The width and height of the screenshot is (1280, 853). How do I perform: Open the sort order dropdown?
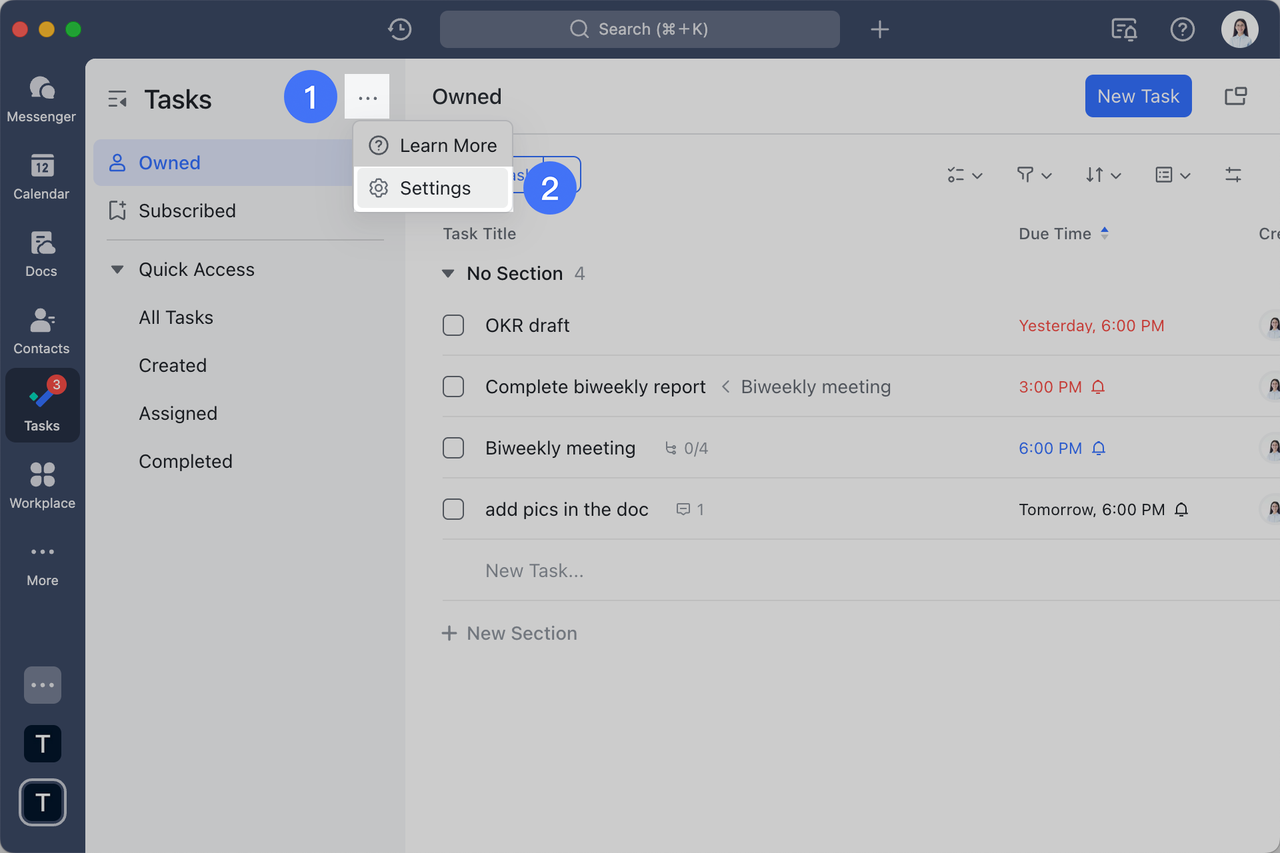click(x=1103, y=175)
